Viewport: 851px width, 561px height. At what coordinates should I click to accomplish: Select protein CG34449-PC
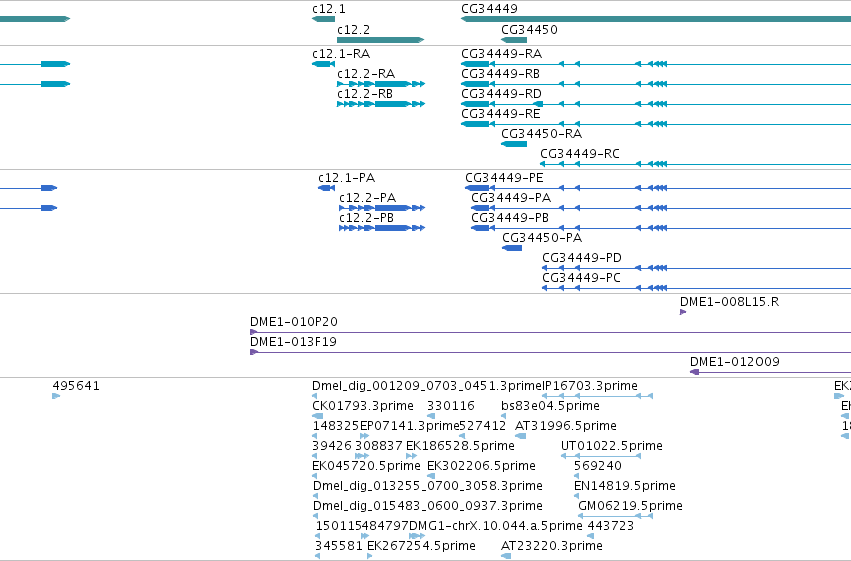[x=696, y=288]
